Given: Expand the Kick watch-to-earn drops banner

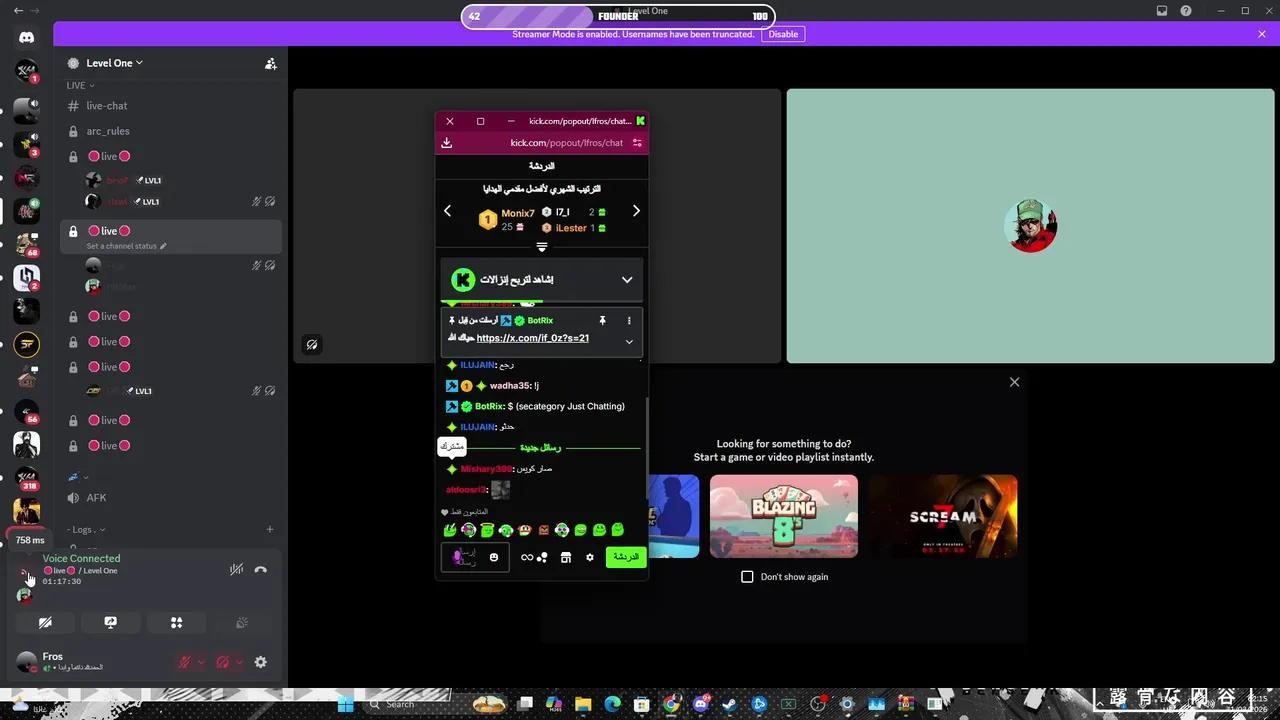Looking at the screenshot, I should click(627, 280).
